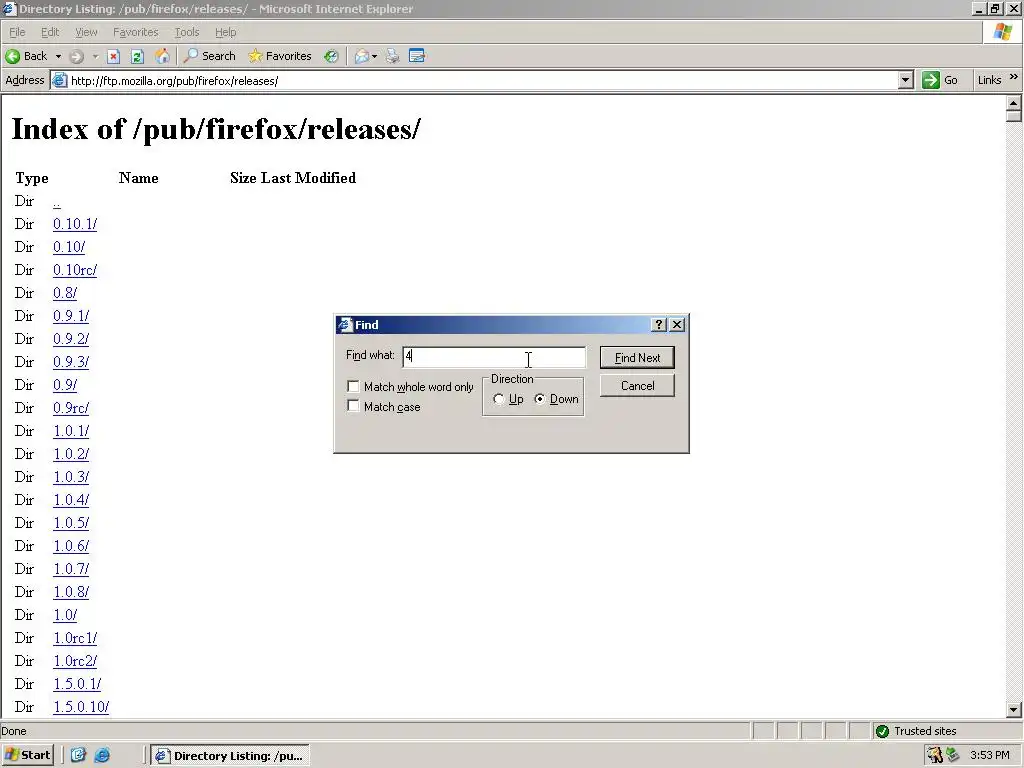Open the 1.5.0.10/ directory link
Viewport: 1024px width, 768px height.
pyautogui.click(x=81, y=707)
